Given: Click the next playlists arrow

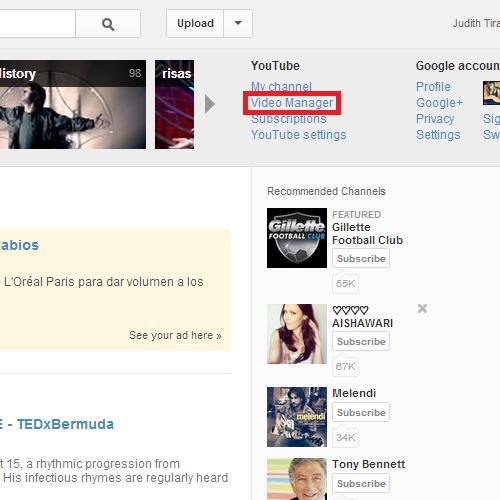Looking at the screenshot, I should coord(210,104).
